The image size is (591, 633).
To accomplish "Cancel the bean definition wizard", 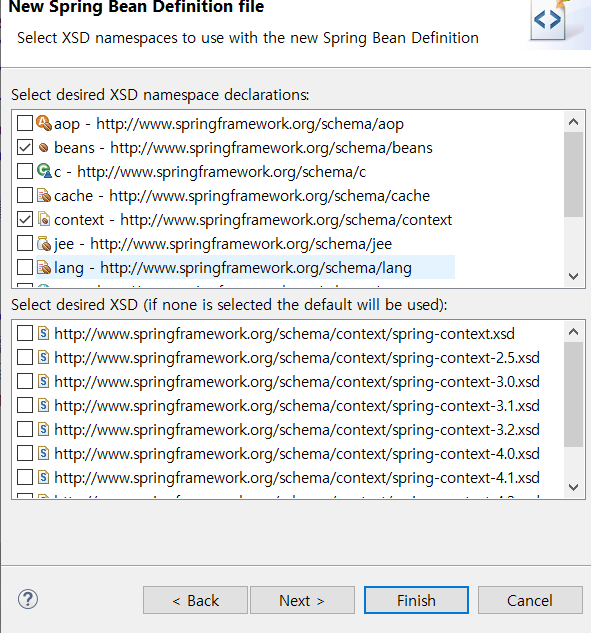I will [x=530, y=600].
